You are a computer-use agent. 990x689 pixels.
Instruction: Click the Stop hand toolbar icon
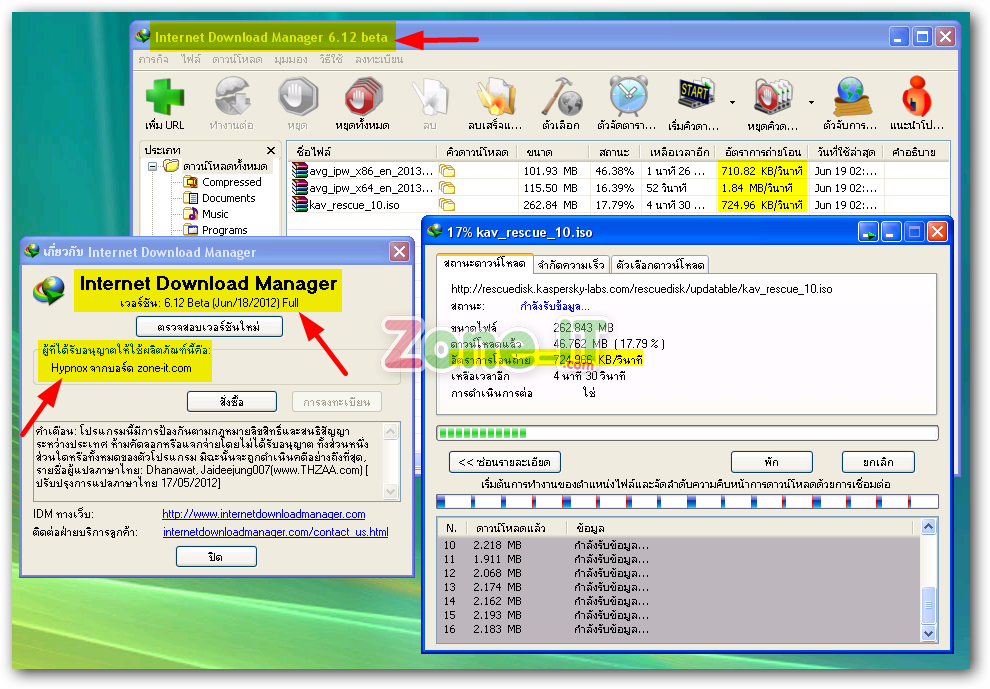tap(297, 97)
